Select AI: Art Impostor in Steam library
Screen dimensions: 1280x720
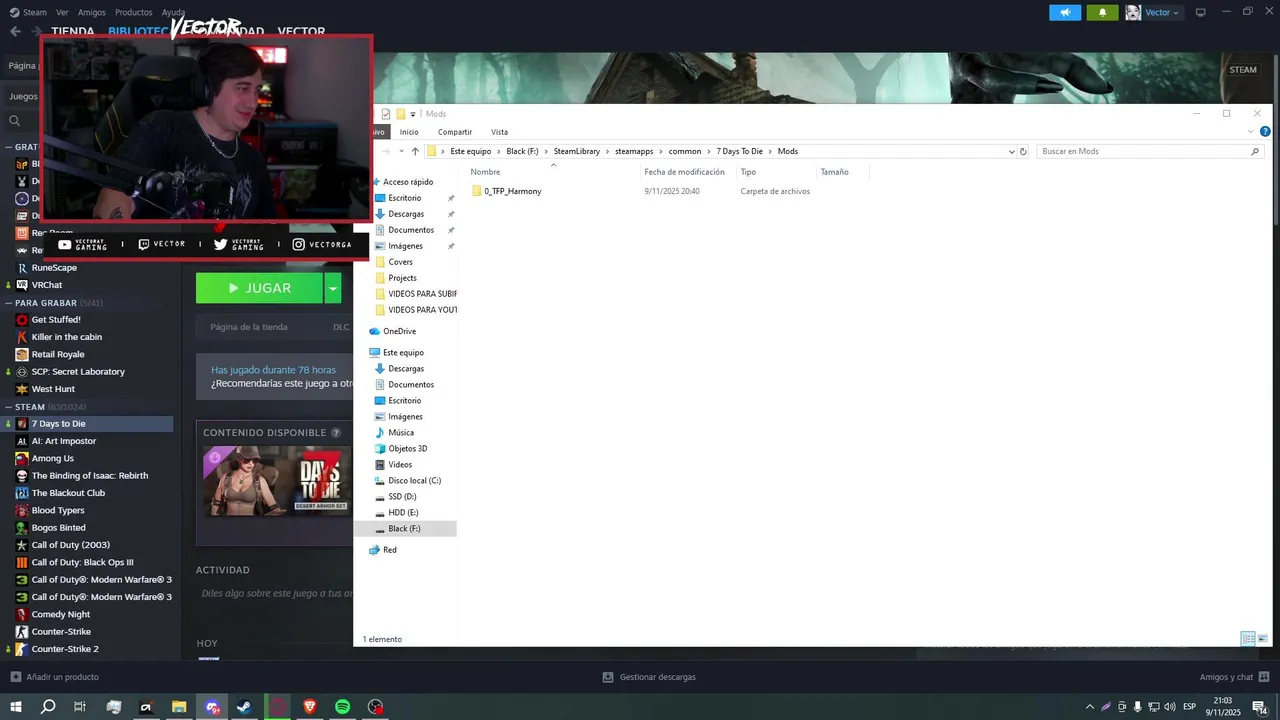coord(63,441)
